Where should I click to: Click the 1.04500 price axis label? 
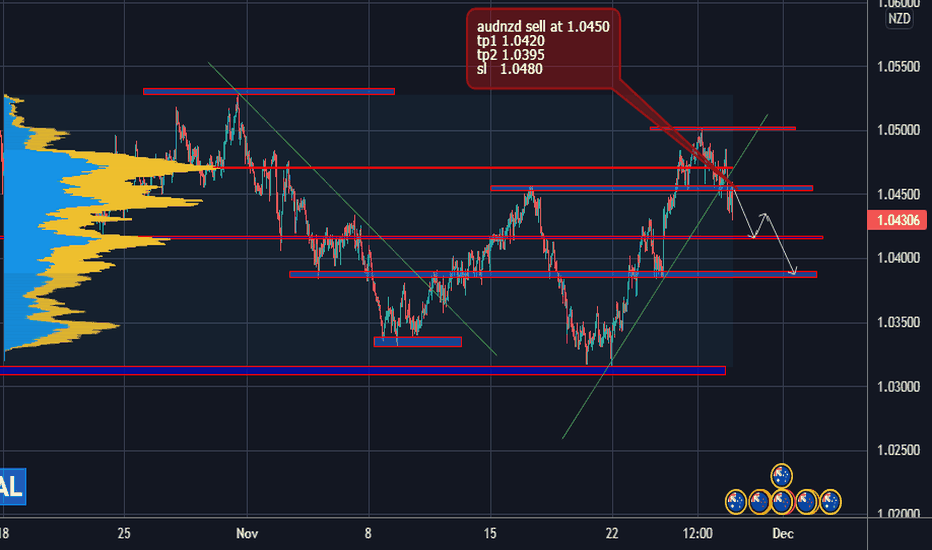(898, 194)
